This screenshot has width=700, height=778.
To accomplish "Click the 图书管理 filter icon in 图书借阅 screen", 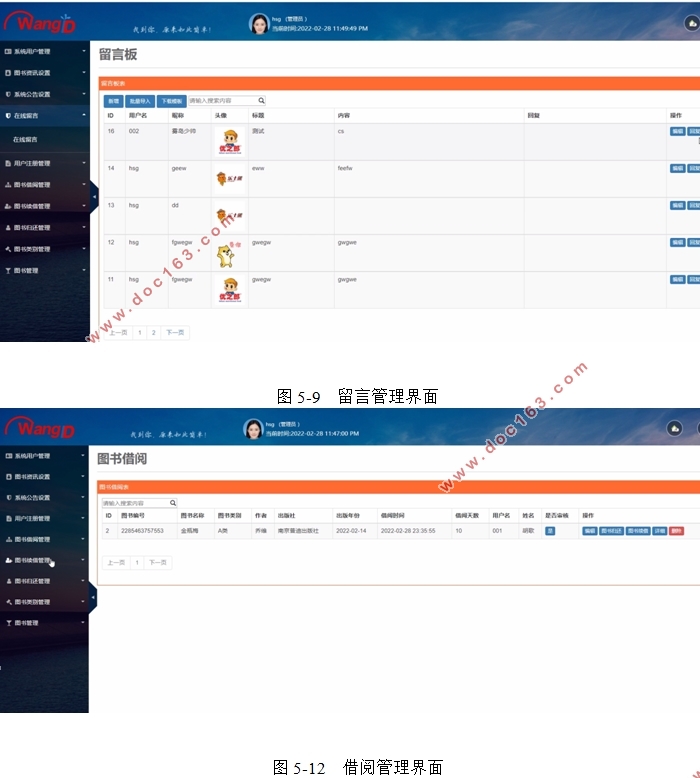I will (8, 623).
